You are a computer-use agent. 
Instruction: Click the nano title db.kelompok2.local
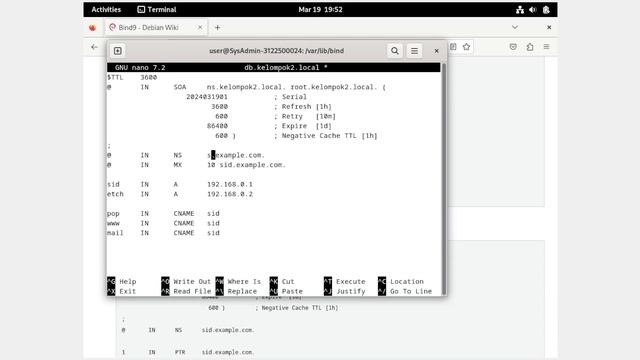tap(286, 67)
